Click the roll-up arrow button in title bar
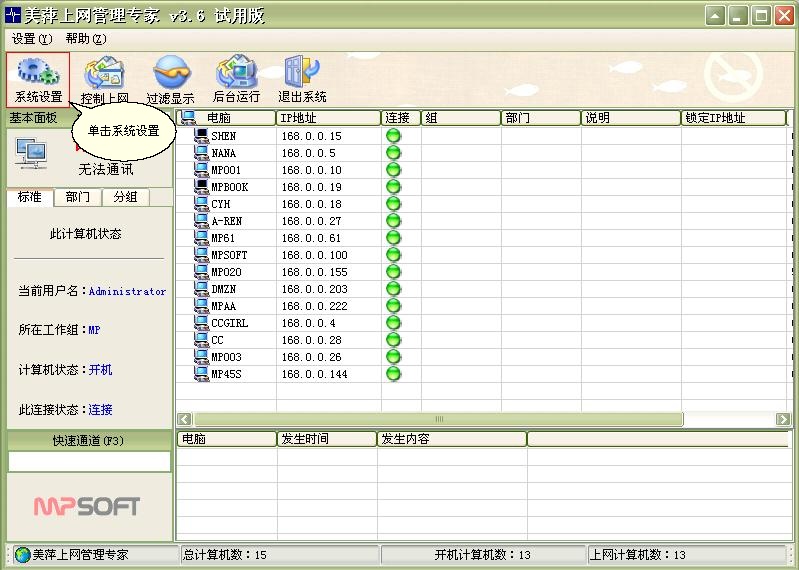This screenshot has height=570, width=799. point(715,16)
